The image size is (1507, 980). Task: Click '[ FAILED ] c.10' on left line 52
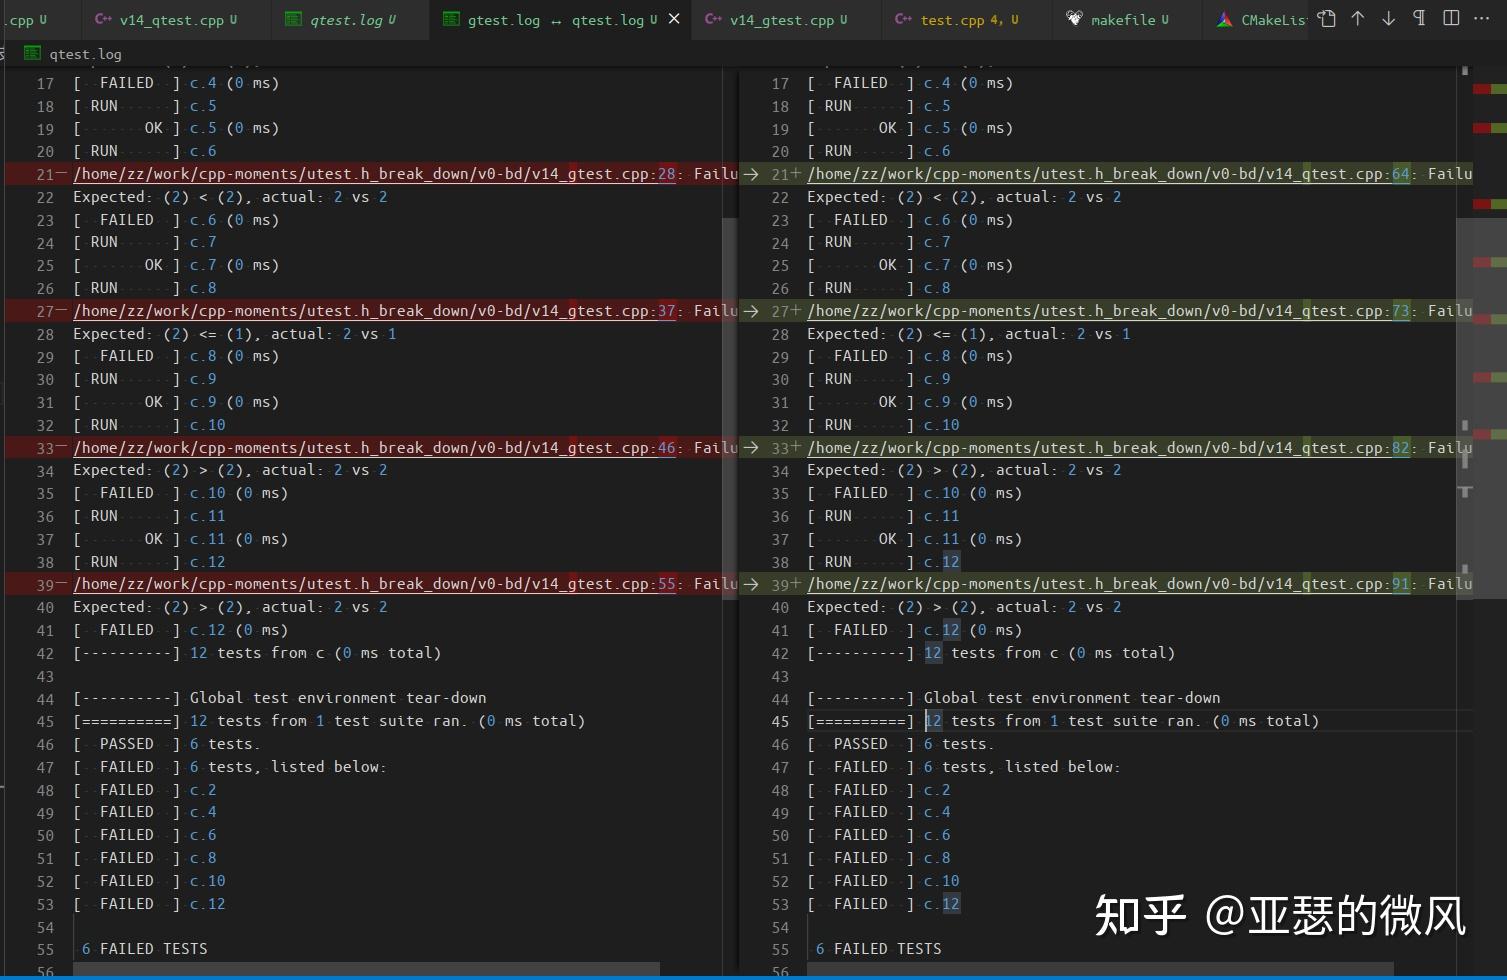pyautogui.click(x=149, y=881)
